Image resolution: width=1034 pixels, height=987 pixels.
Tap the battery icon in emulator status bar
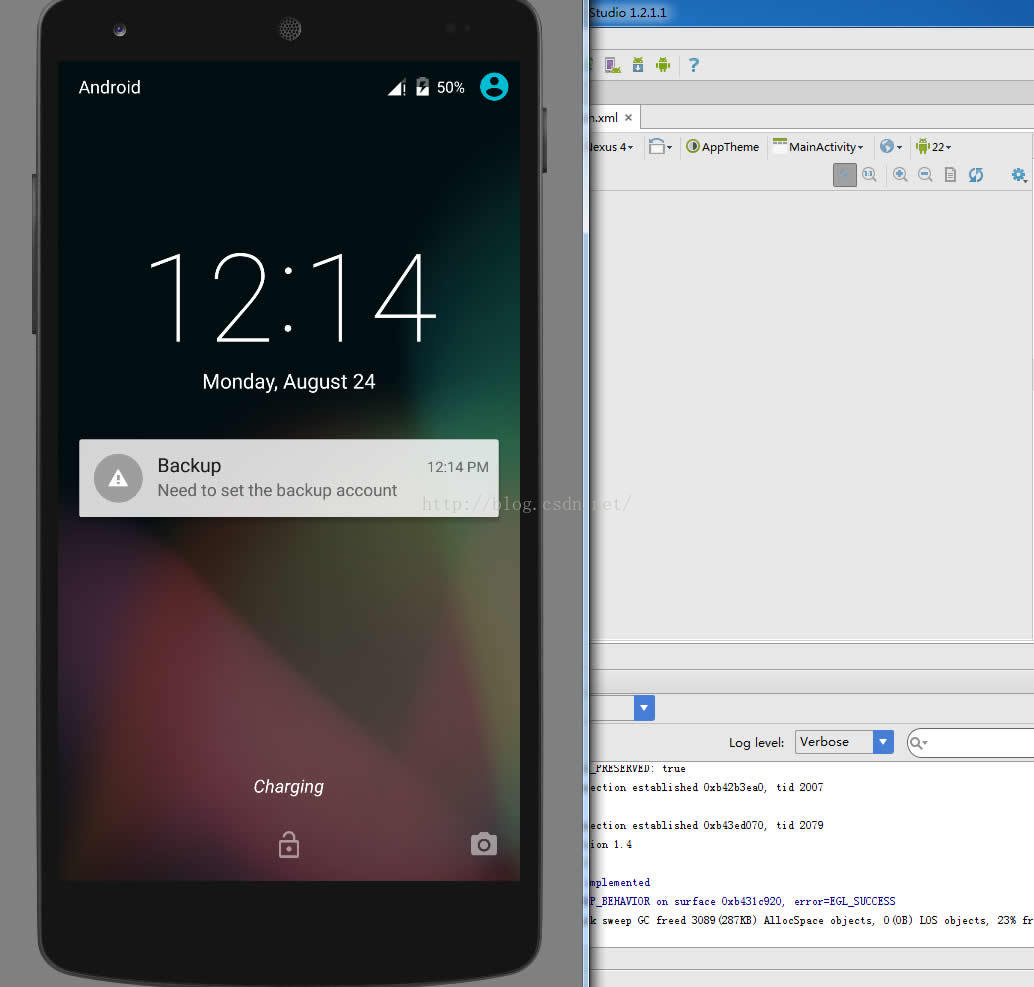(x=422, y=87)
